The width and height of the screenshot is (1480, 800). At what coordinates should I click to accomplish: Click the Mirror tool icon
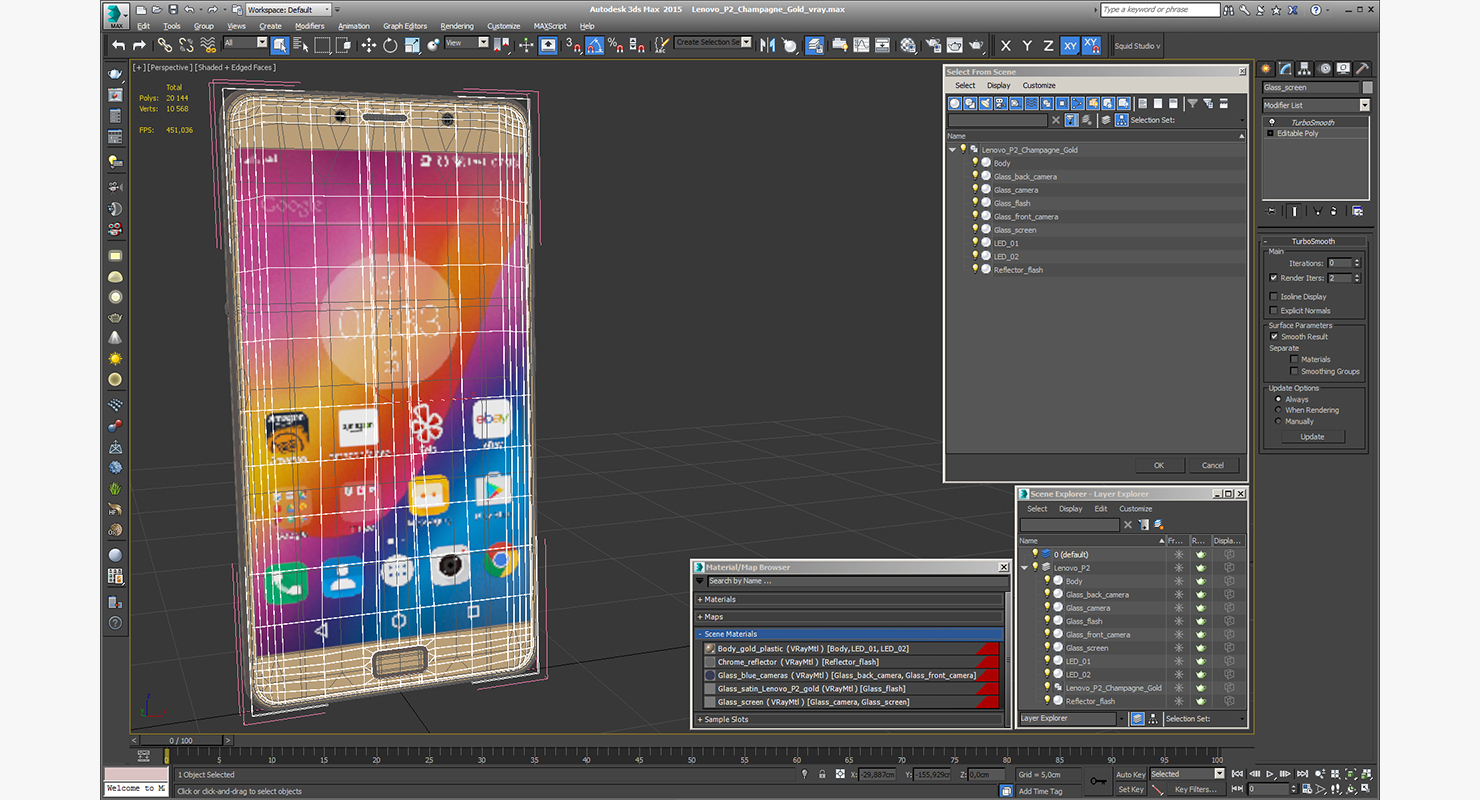[768, 45]
